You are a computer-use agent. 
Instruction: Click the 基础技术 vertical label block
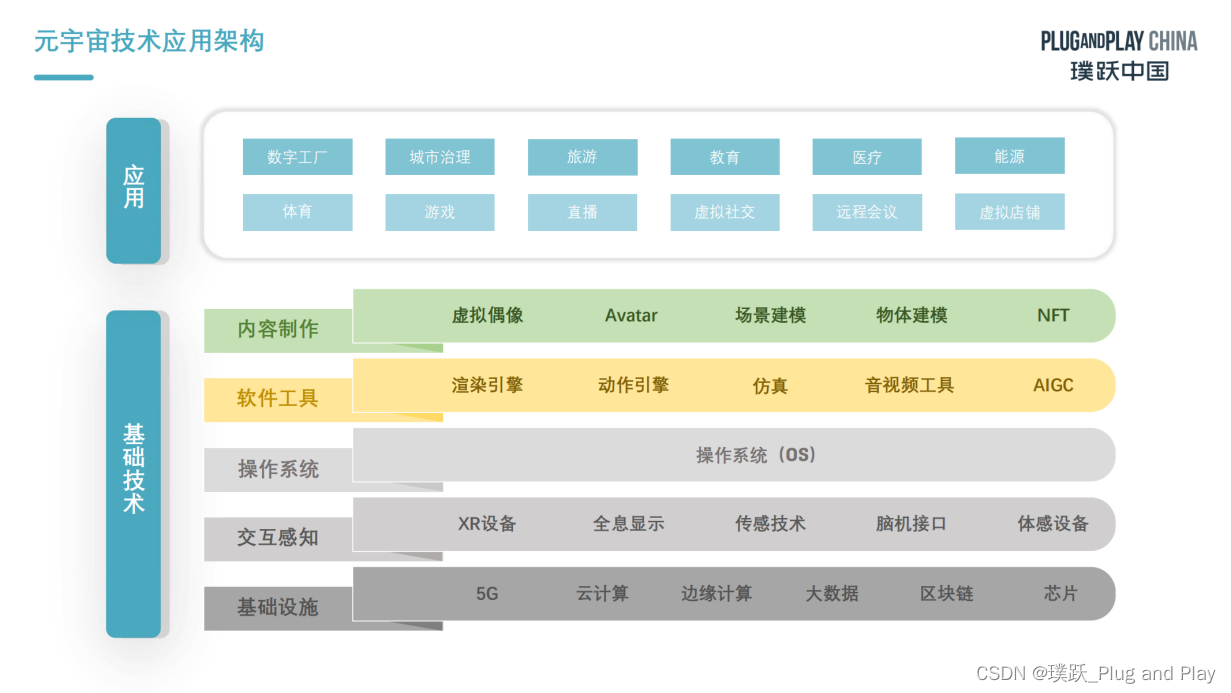click(x=134, y=474)
